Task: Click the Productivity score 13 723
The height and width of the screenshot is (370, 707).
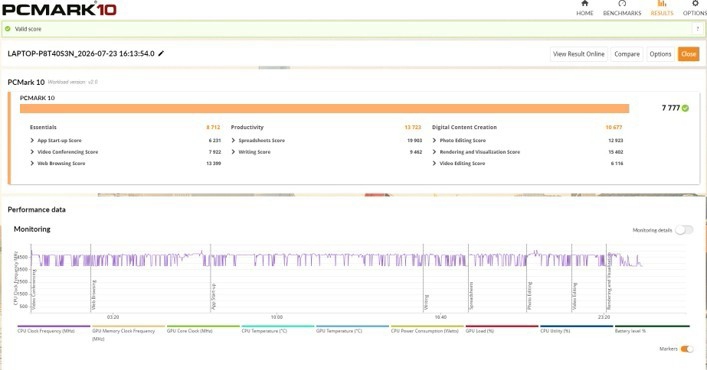Action: click(413, 128)
